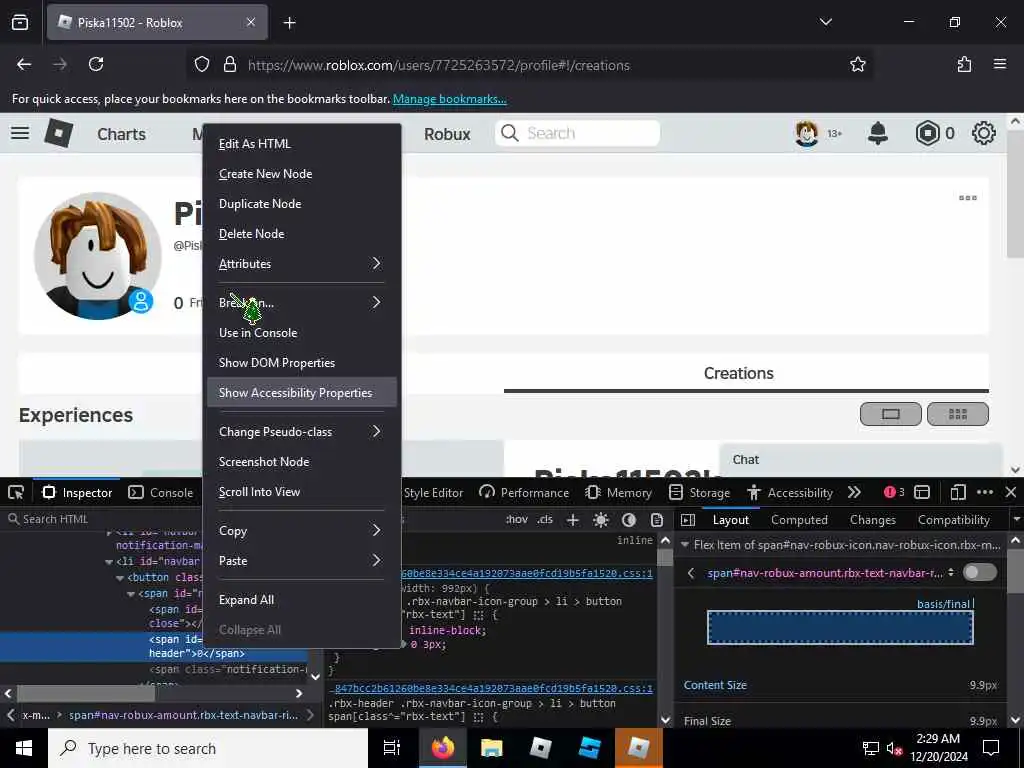Choose Create New Node
The image size is (1024, 768).
pos(301,174)
